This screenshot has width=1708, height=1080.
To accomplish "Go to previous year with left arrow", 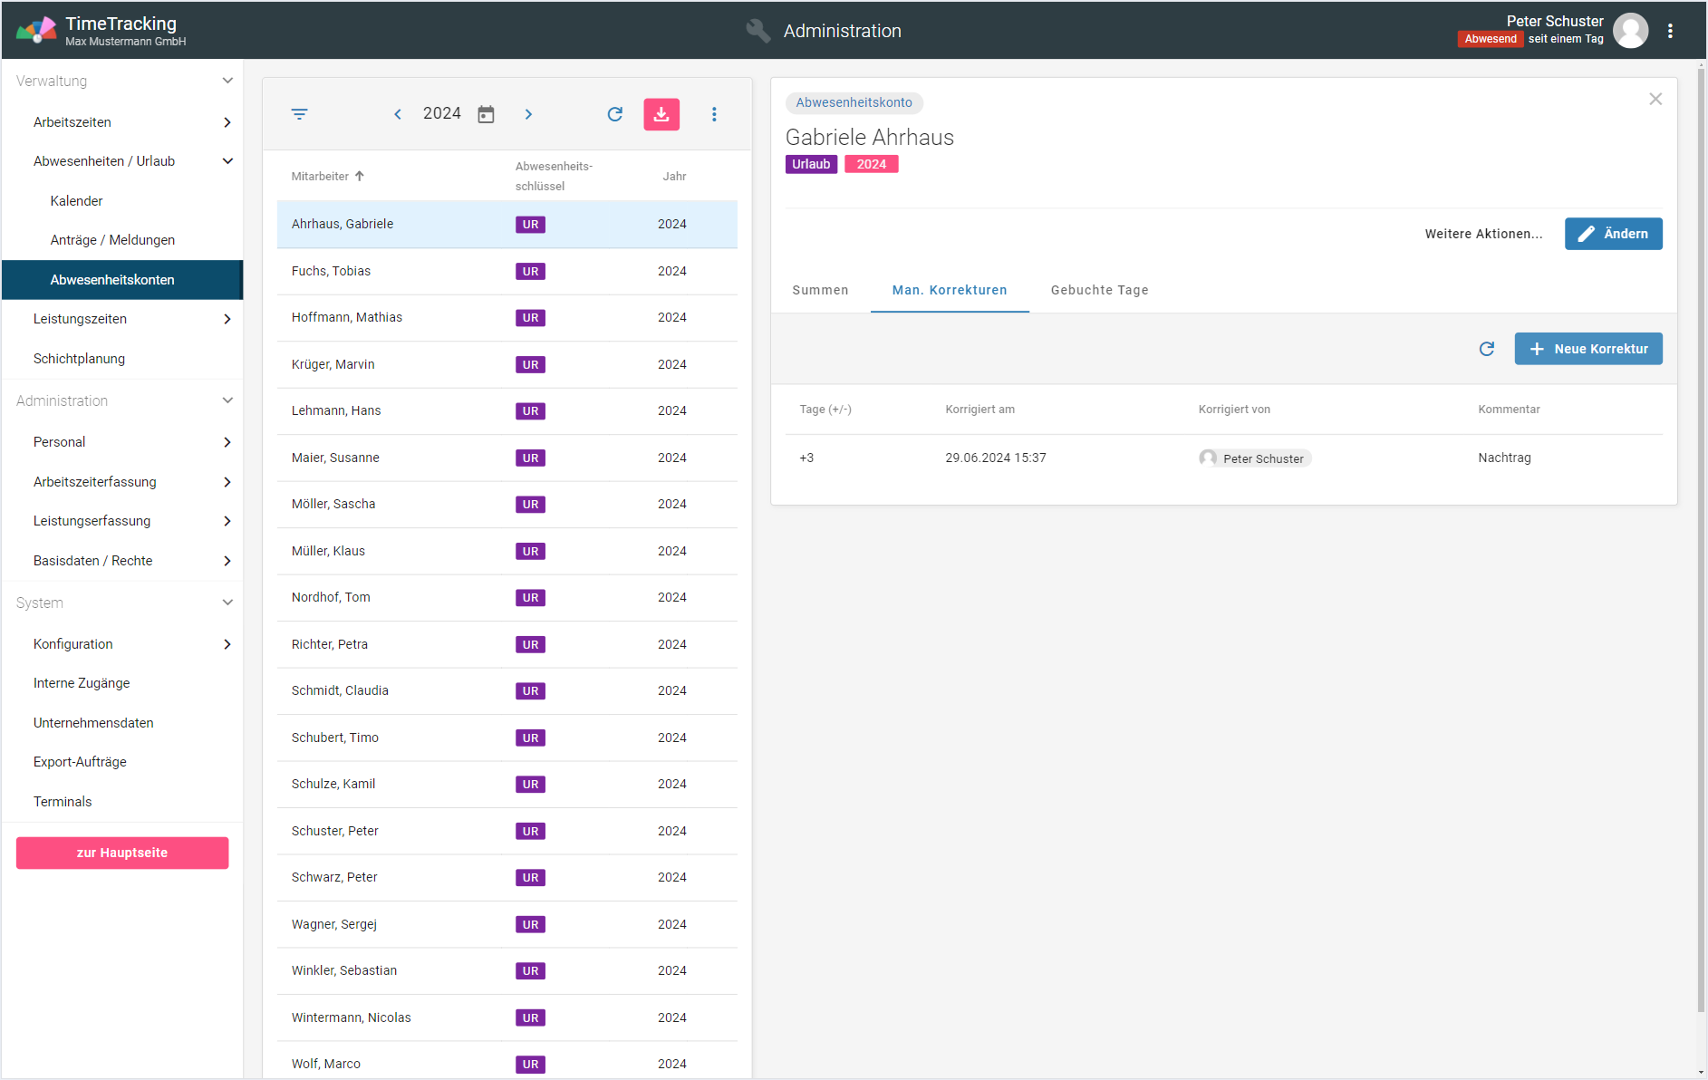I will click(x=397, y=114).
